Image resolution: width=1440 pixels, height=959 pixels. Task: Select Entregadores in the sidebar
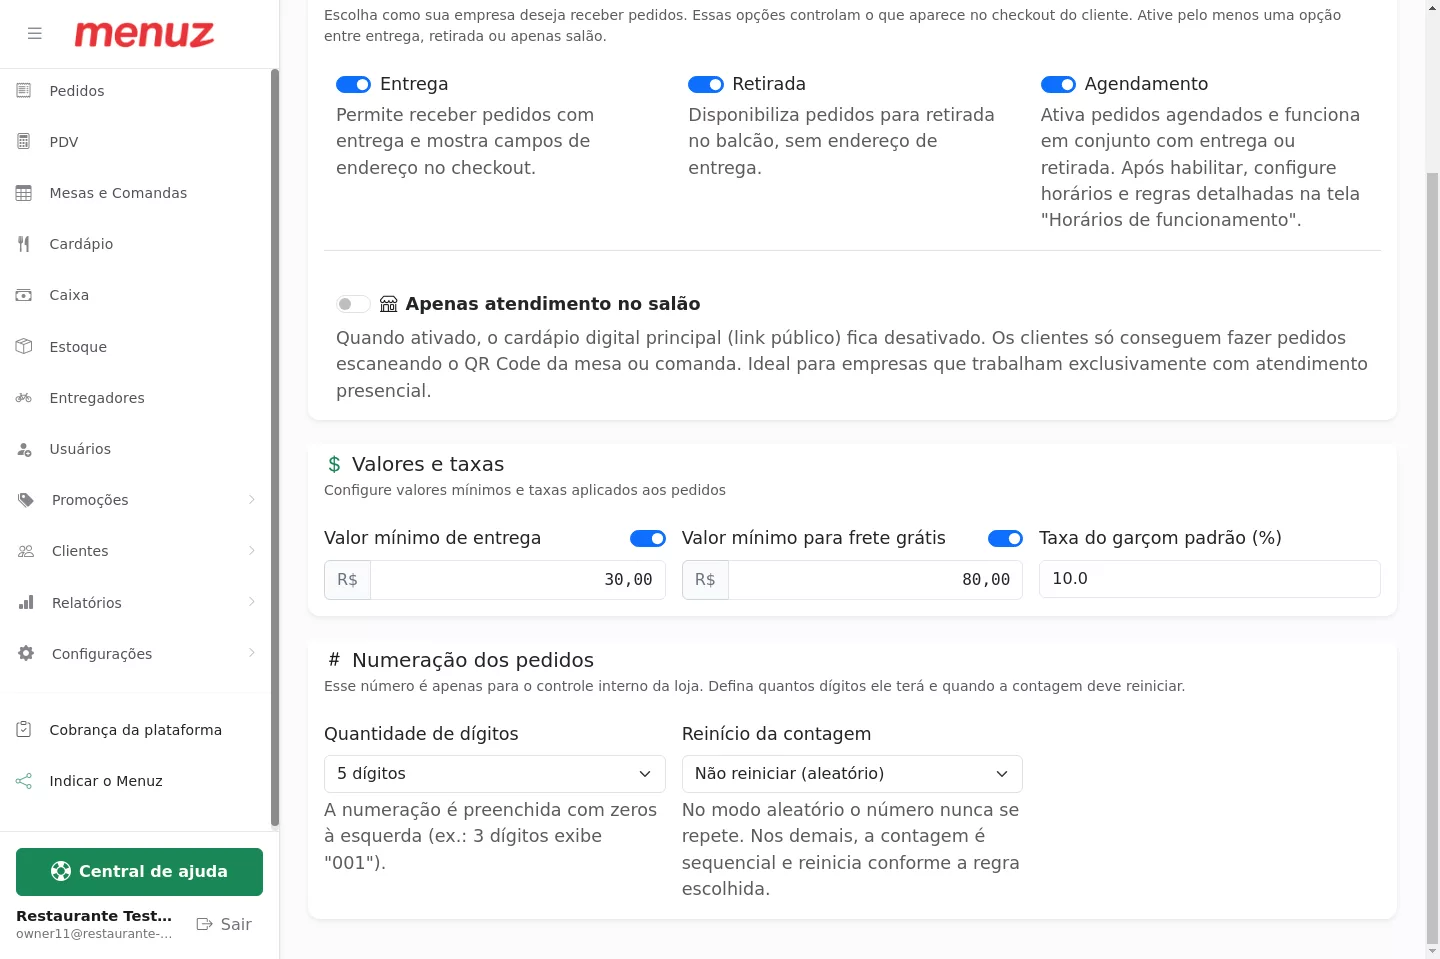click(x=136, y=398)
